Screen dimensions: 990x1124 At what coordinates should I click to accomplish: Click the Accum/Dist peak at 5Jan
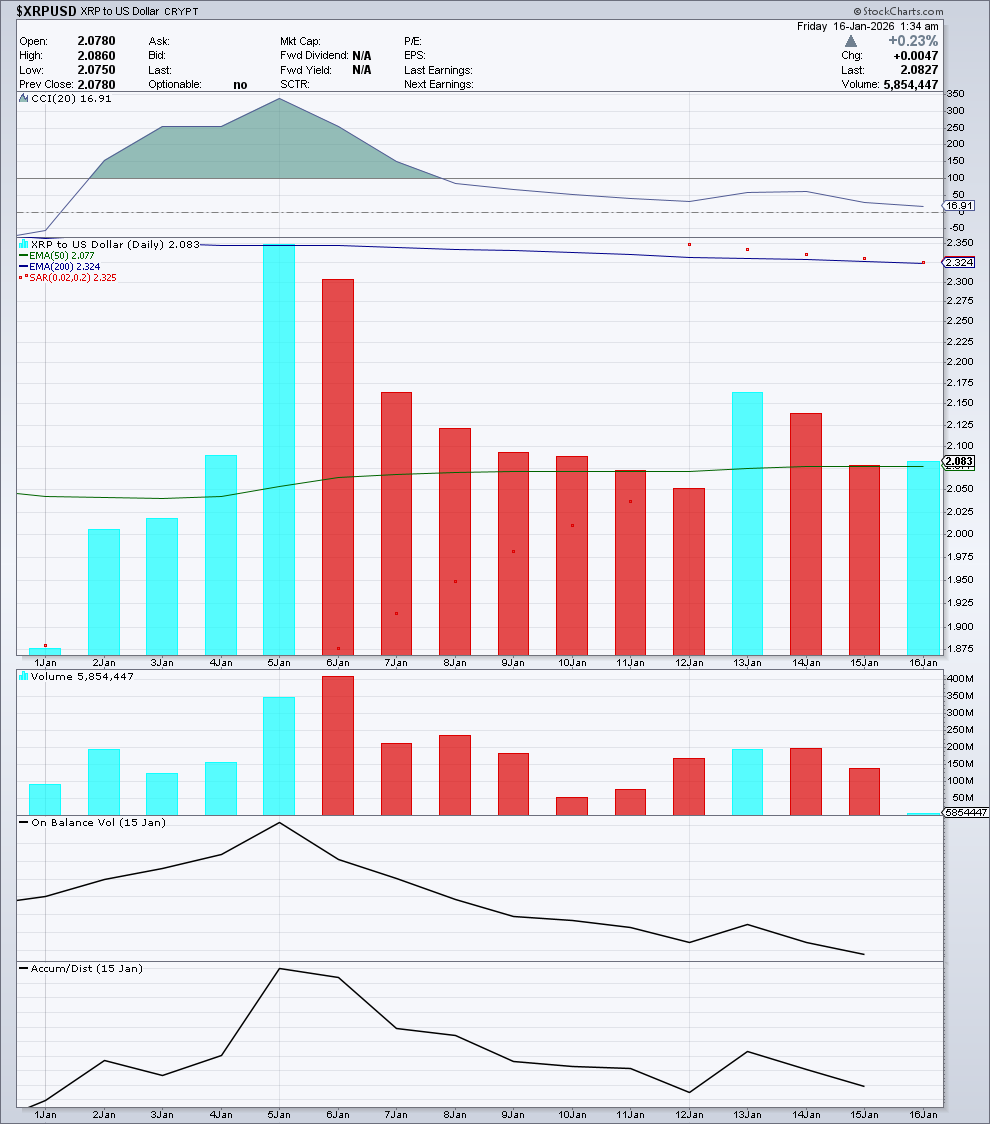point(279,969)
